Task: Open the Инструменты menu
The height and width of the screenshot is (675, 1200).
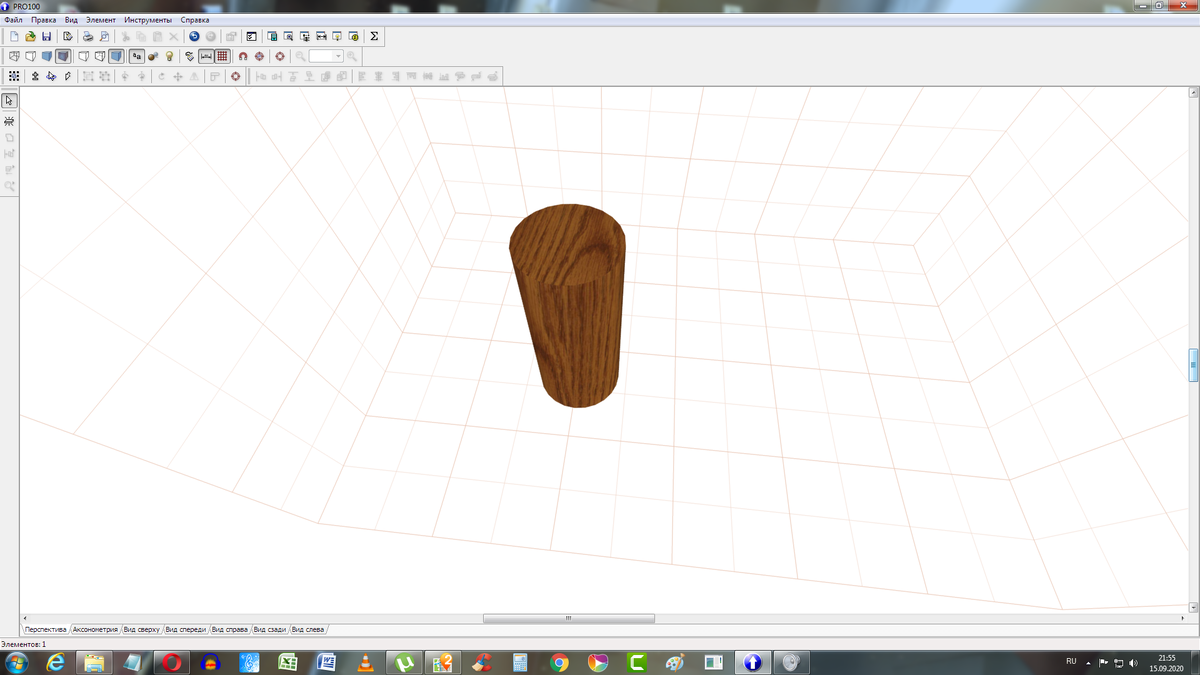Action: tap(148, 20)
